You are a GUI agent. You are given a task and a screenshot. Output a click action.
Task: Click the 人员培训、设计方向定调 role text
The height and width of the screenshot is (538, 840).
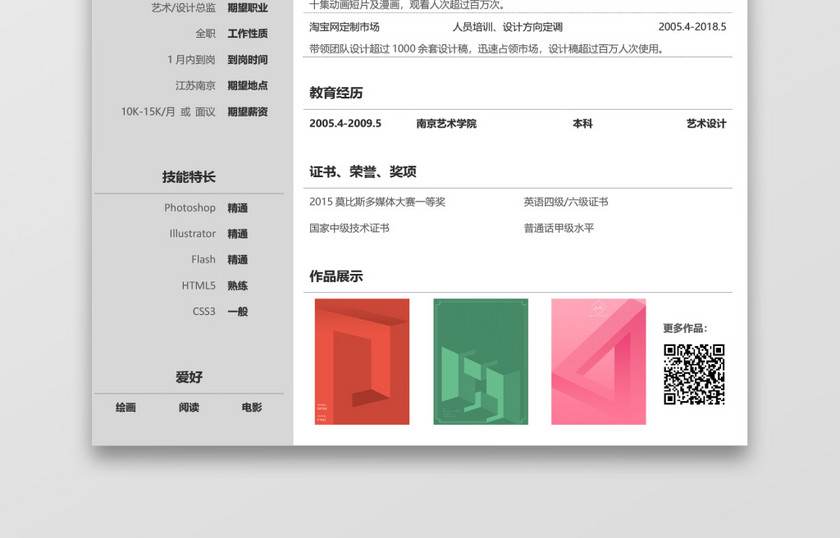(x=507, y=27)
